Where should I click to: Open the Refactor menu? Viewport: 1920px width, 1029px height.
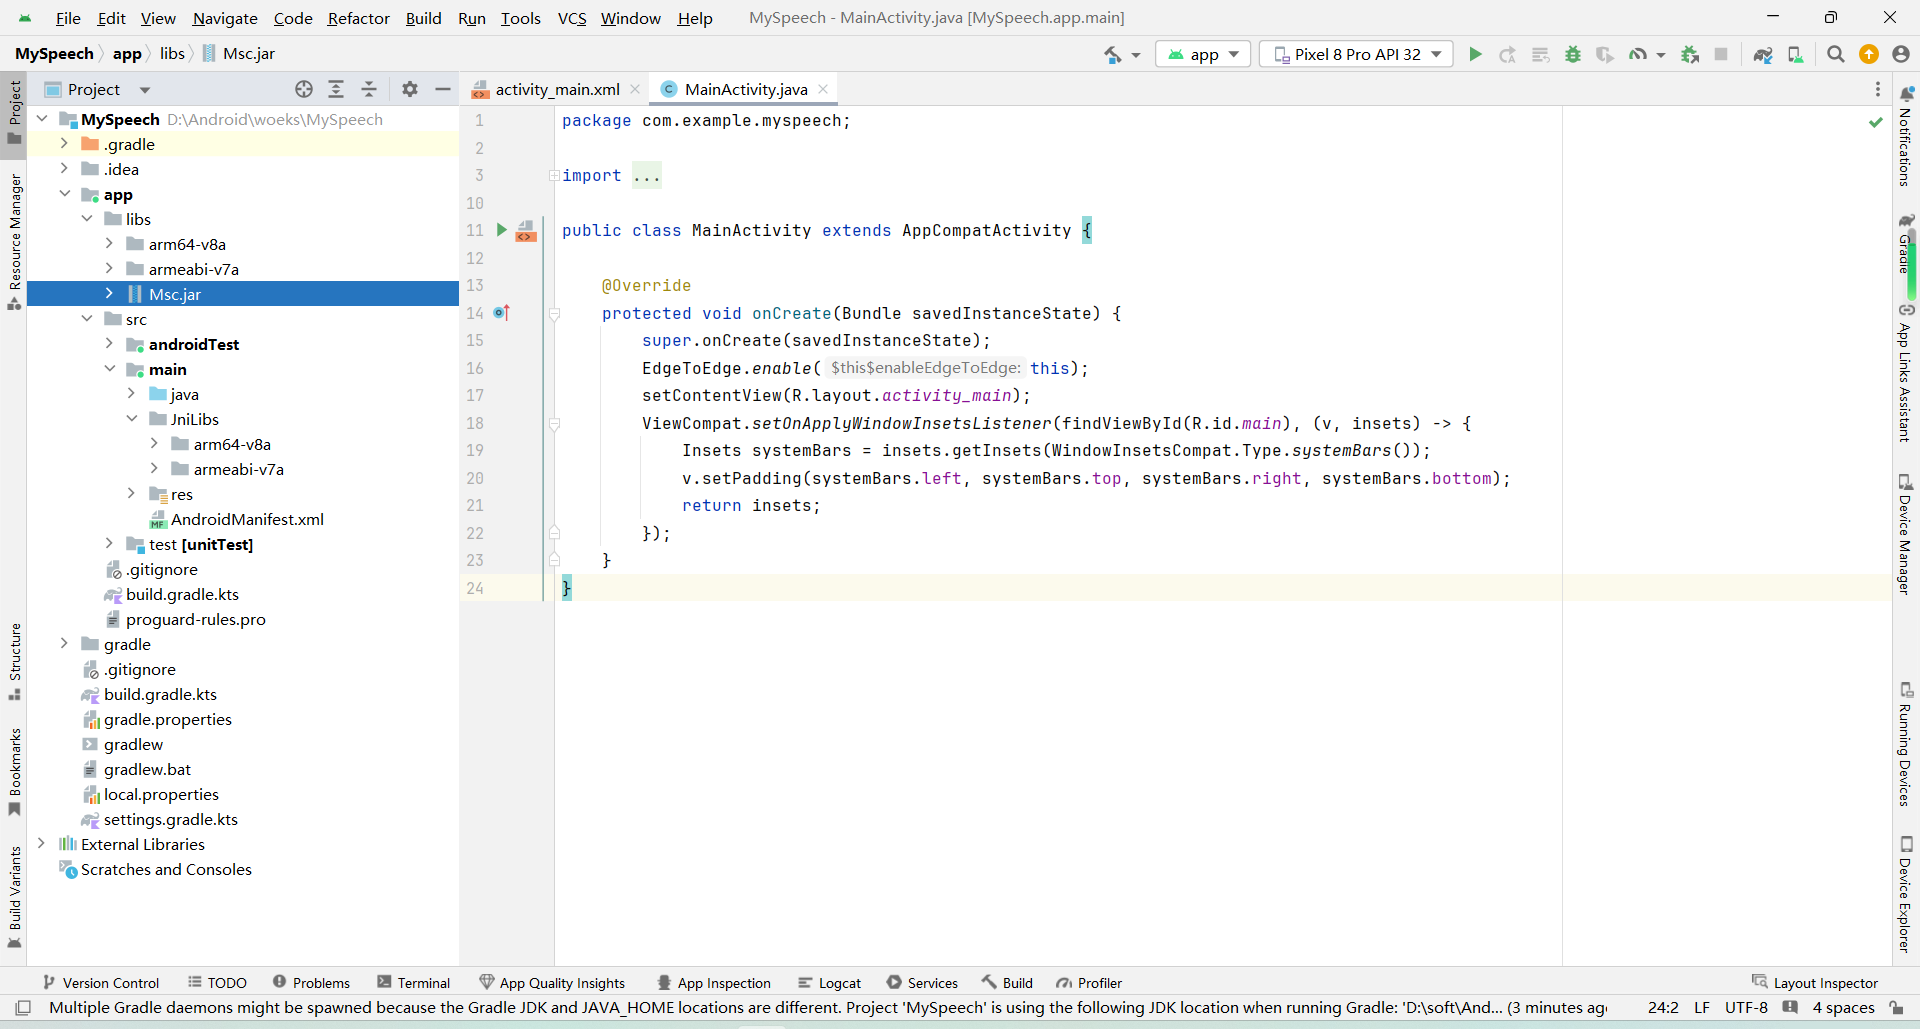[x=358, y=18]
